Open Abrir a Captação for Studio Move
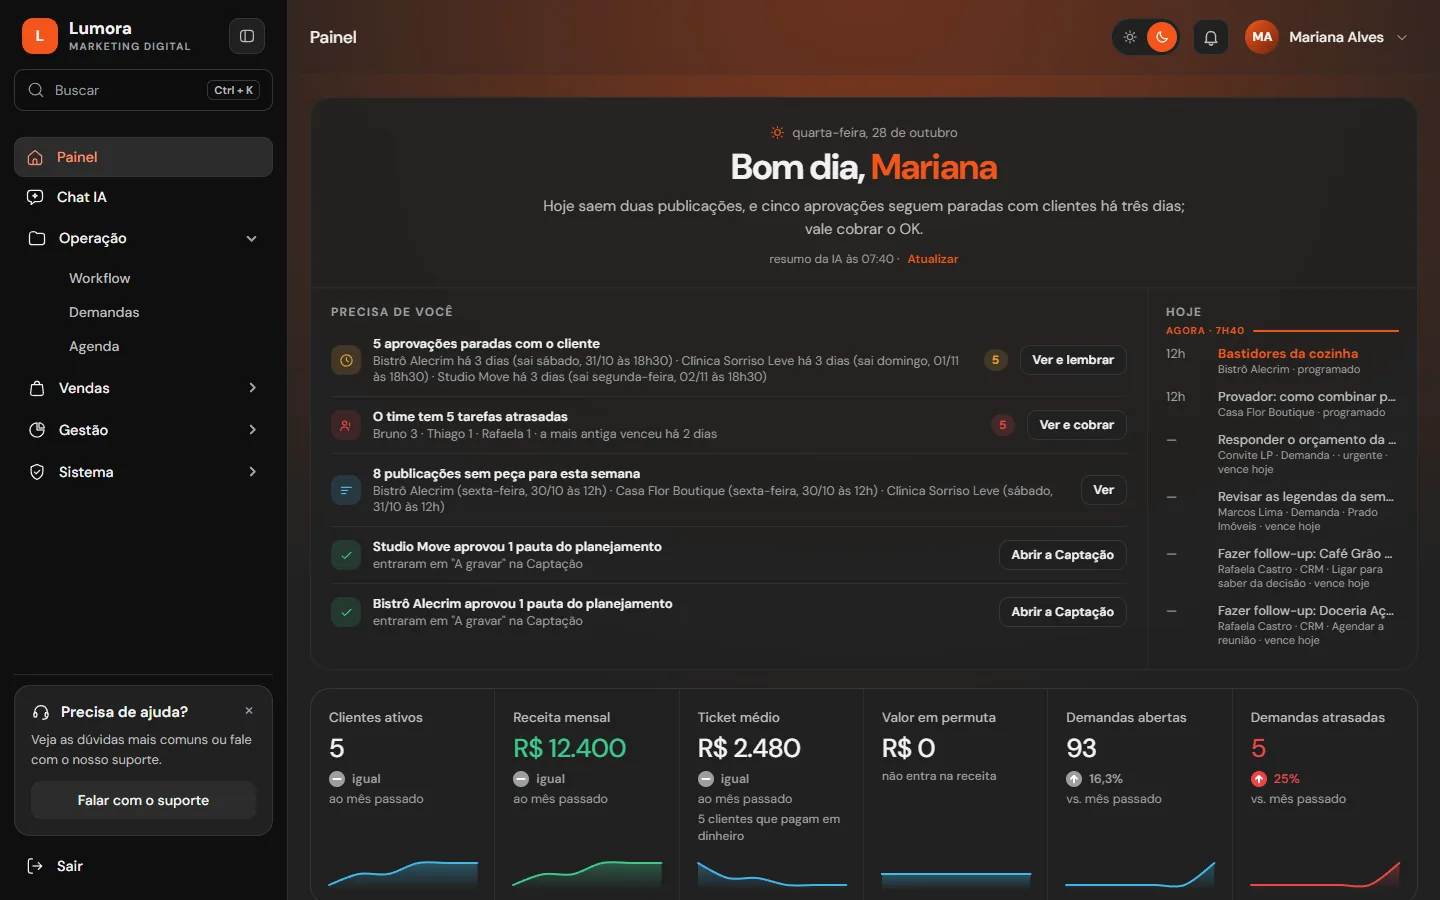The height and width of the screenshot is (900, 1440). 1063,555
